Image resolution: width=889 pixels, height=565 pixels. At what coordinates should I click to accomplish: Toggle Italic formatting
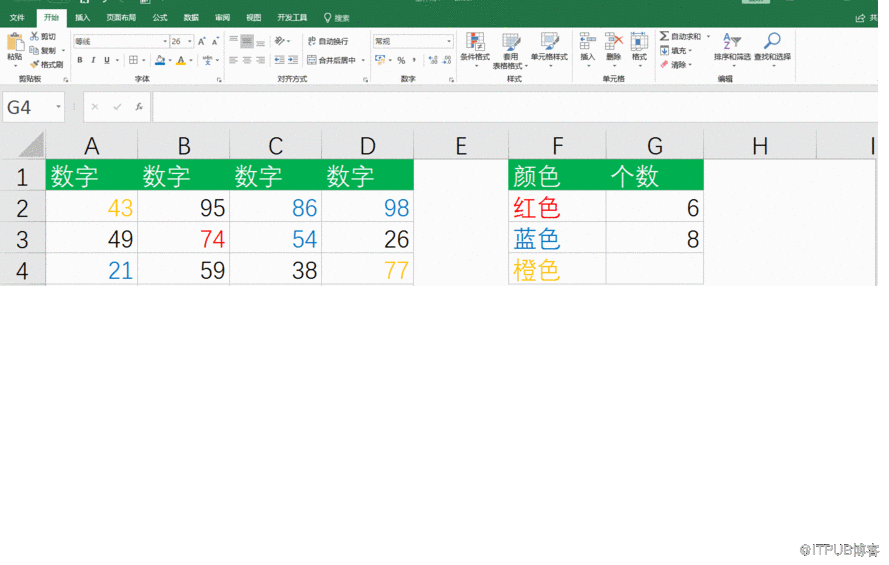tap(93, 60)
